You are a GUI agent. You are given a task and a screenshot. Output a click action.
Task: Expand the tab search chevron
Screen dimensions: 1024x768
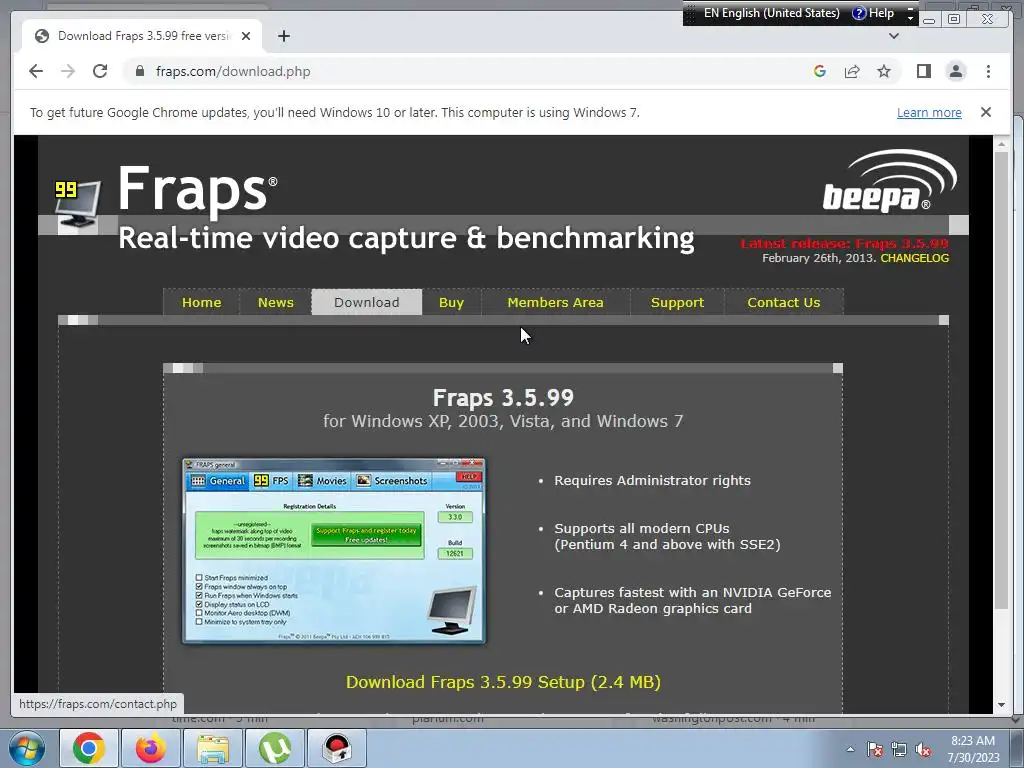[894, 36]
